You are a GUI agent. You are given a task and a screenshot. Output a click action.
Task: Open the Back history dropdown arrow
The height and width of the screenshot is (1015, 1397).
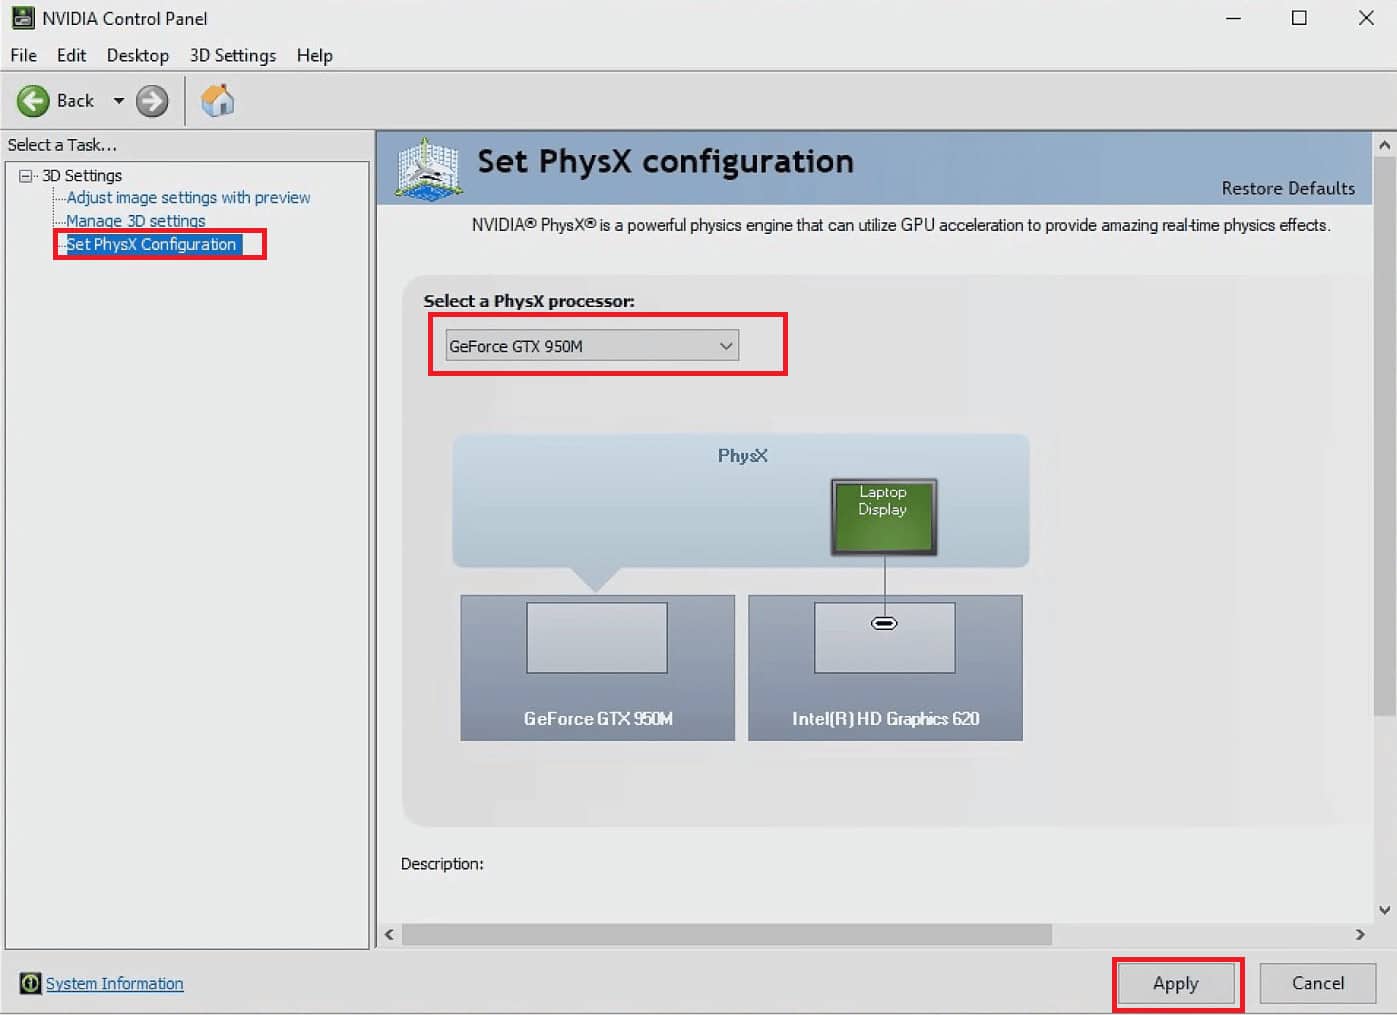click(x=118, y=101)
